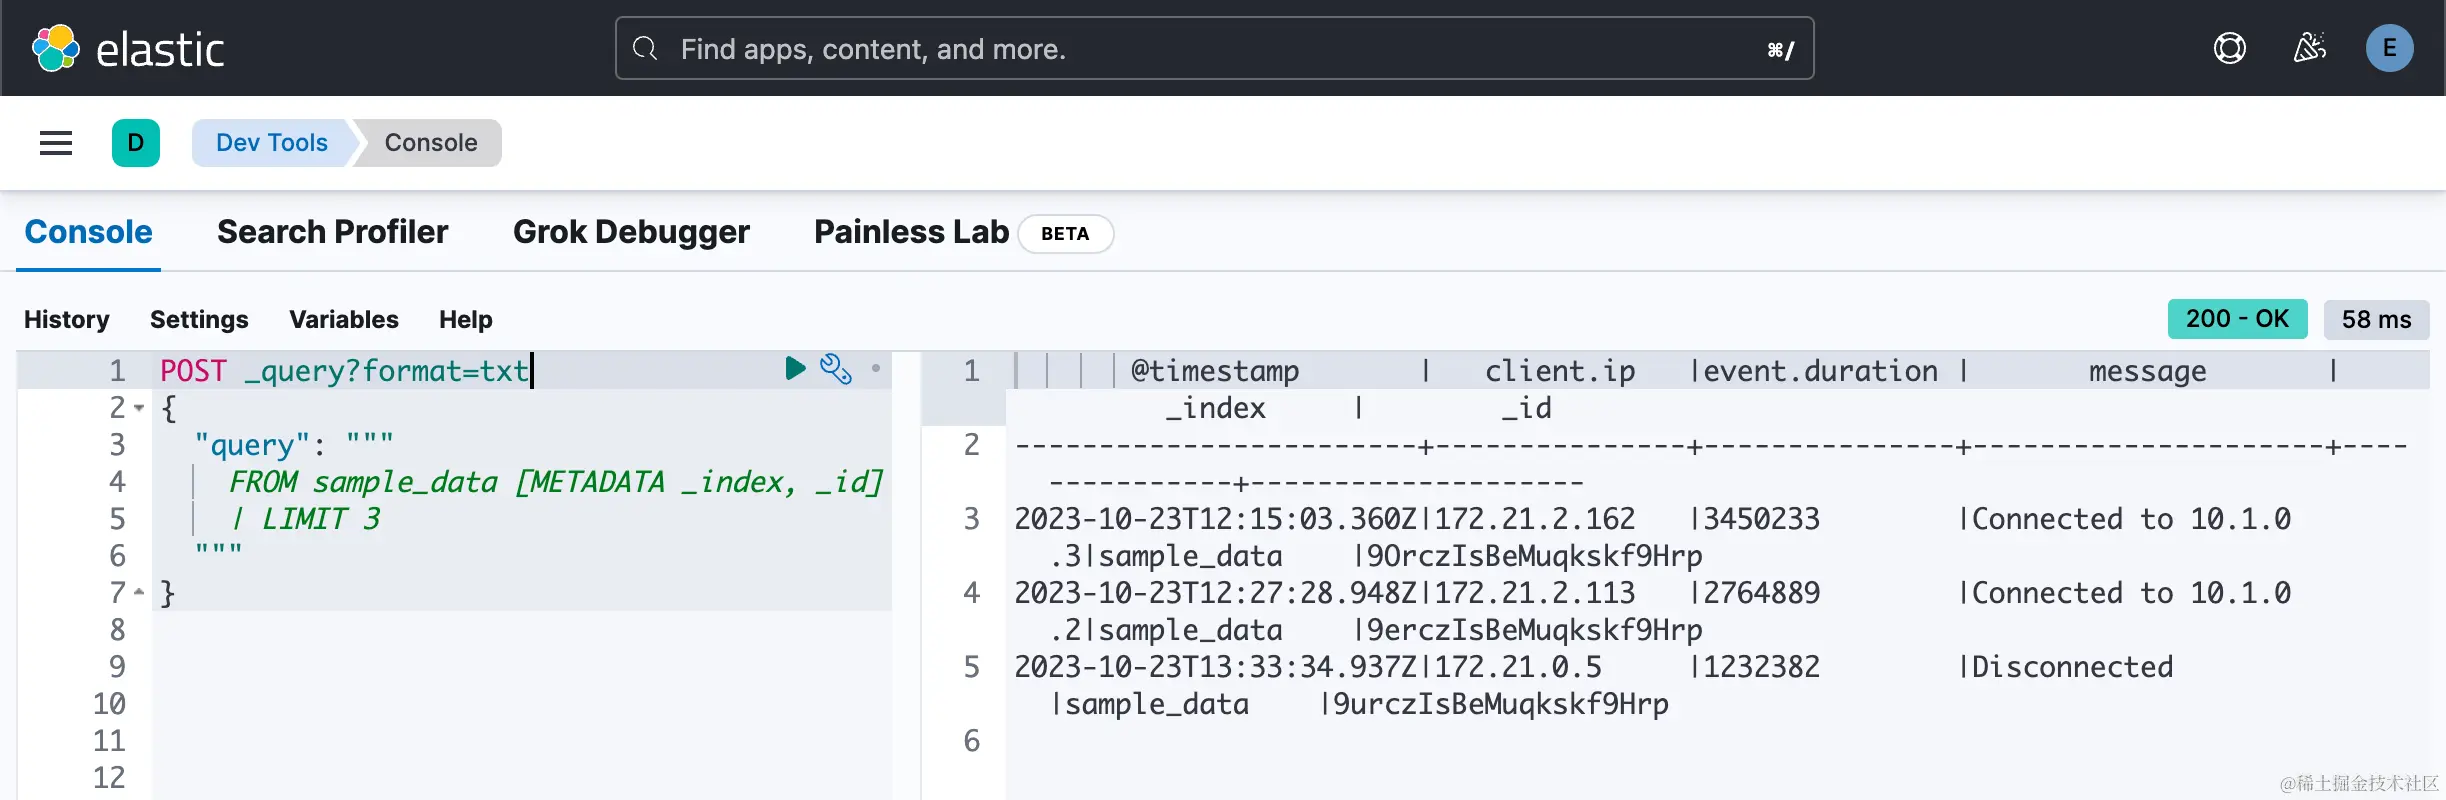The height and width of the screenshot is (800, 2446).
Task: Click the Dev Tools breadcrumb
Action: (x=271, y=143)
